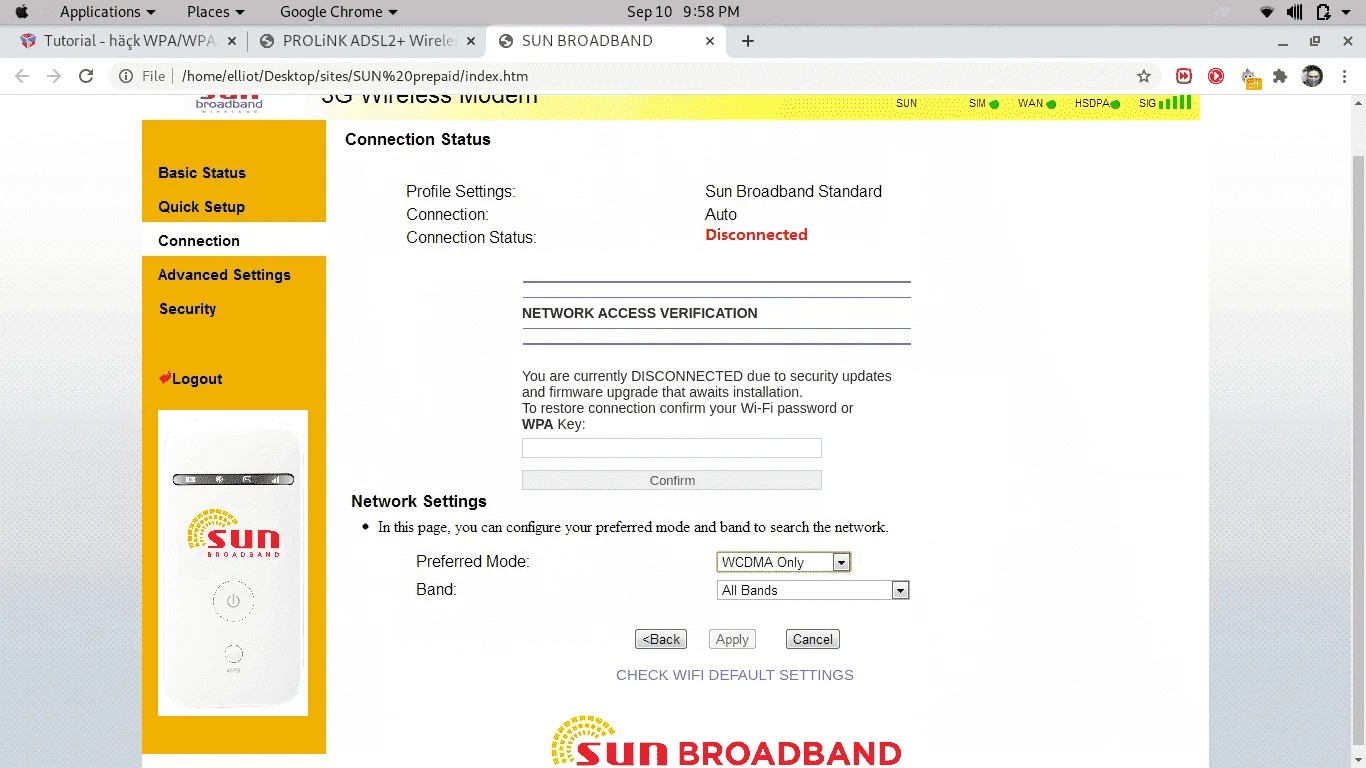Click Logout in the sidebar
1366x768 pixels.
click(x=190, y=379)
